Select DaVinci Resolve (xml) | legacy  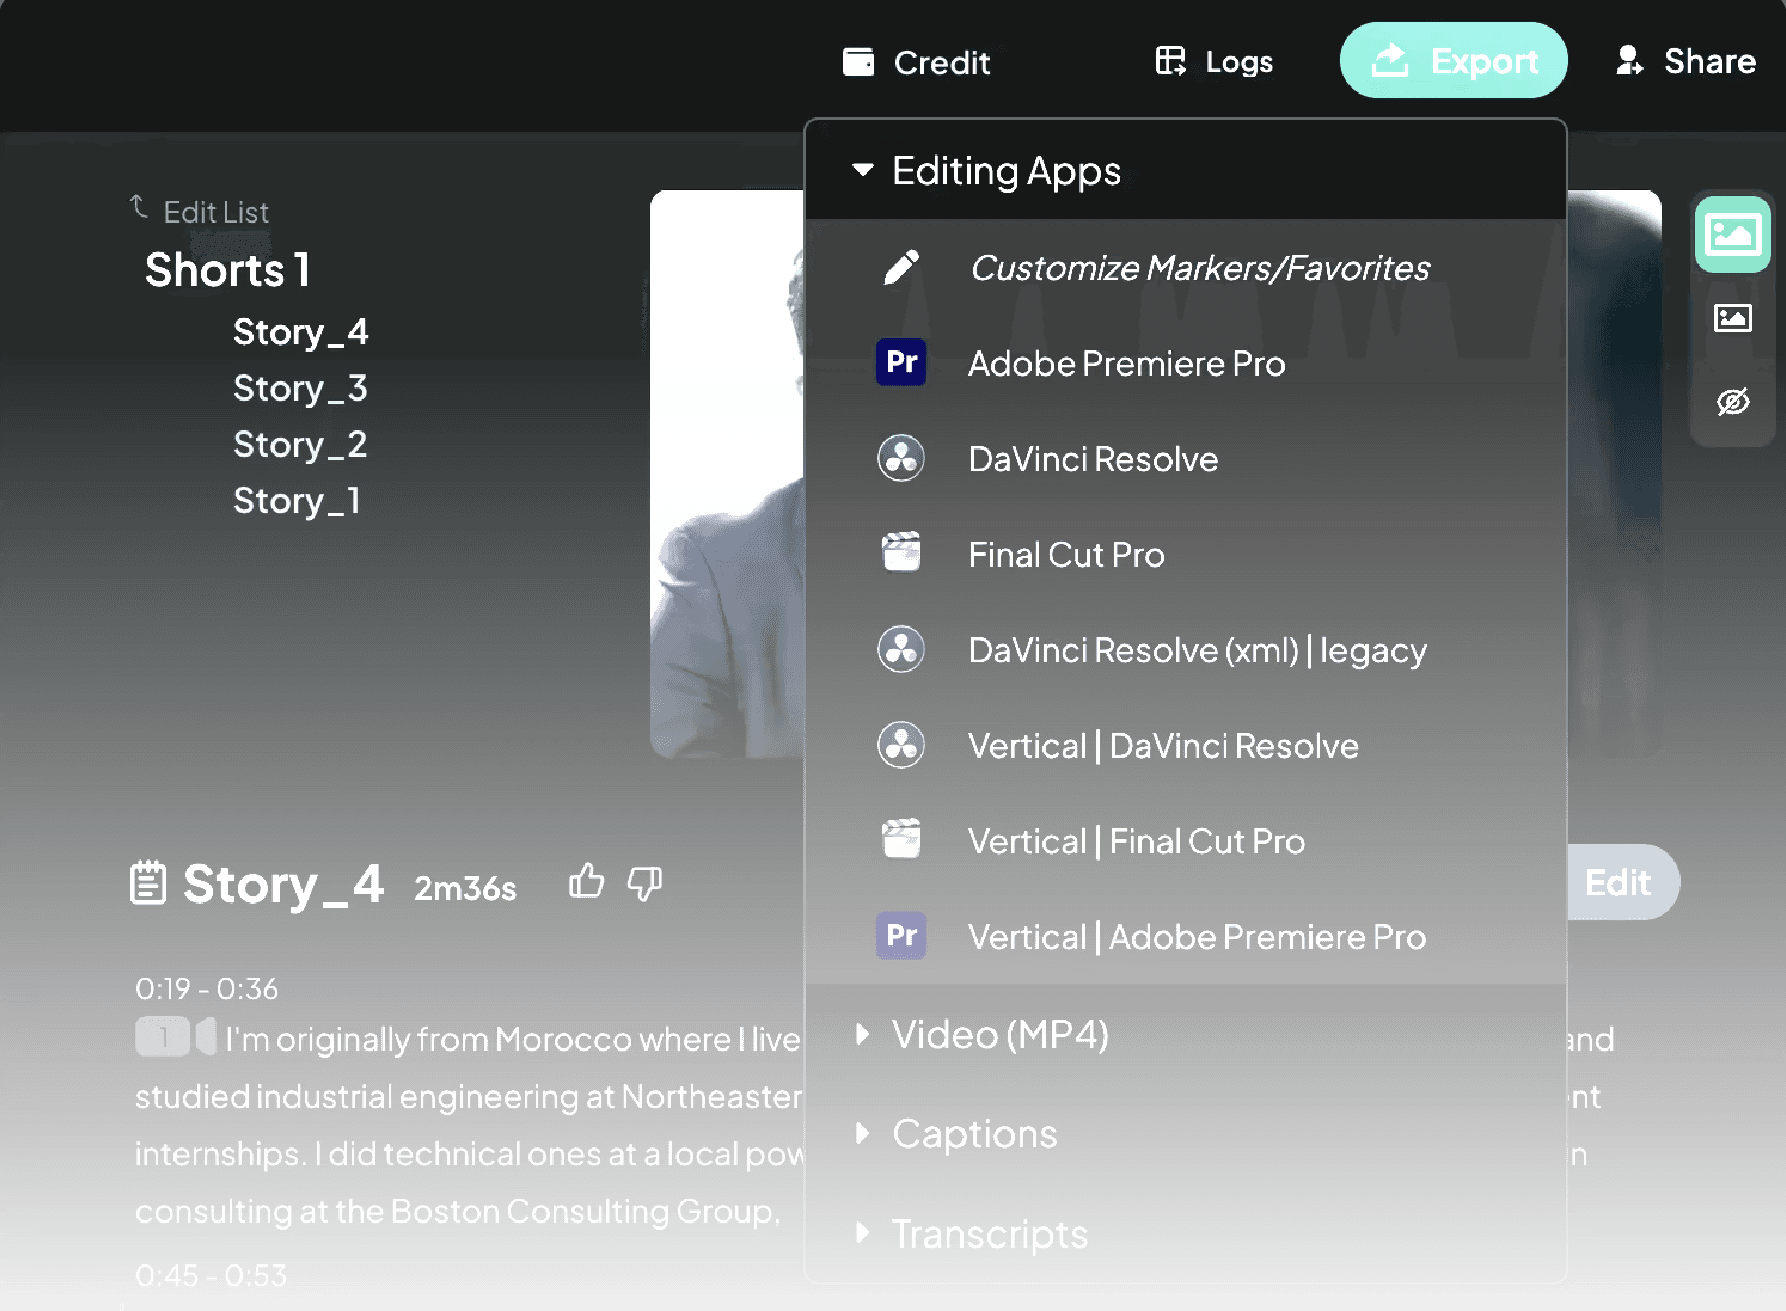pos(1197,651)
